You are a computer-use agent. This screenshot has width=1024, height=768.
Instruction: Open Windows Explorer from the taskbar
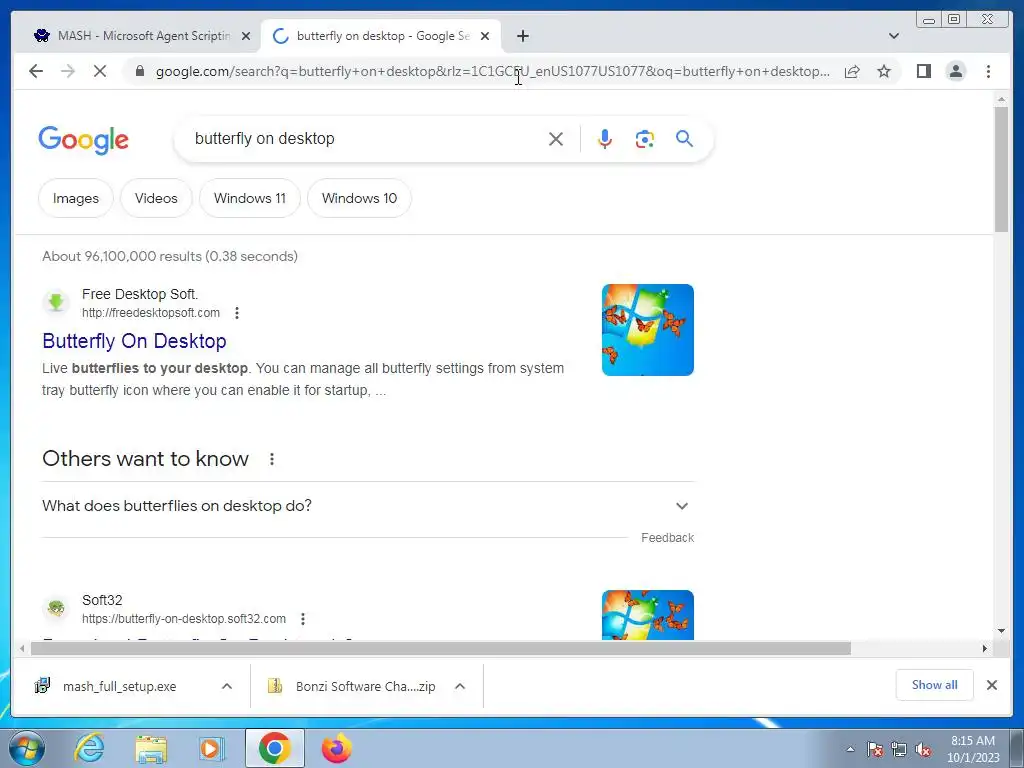pyautogui.click(x=151, y=748)
